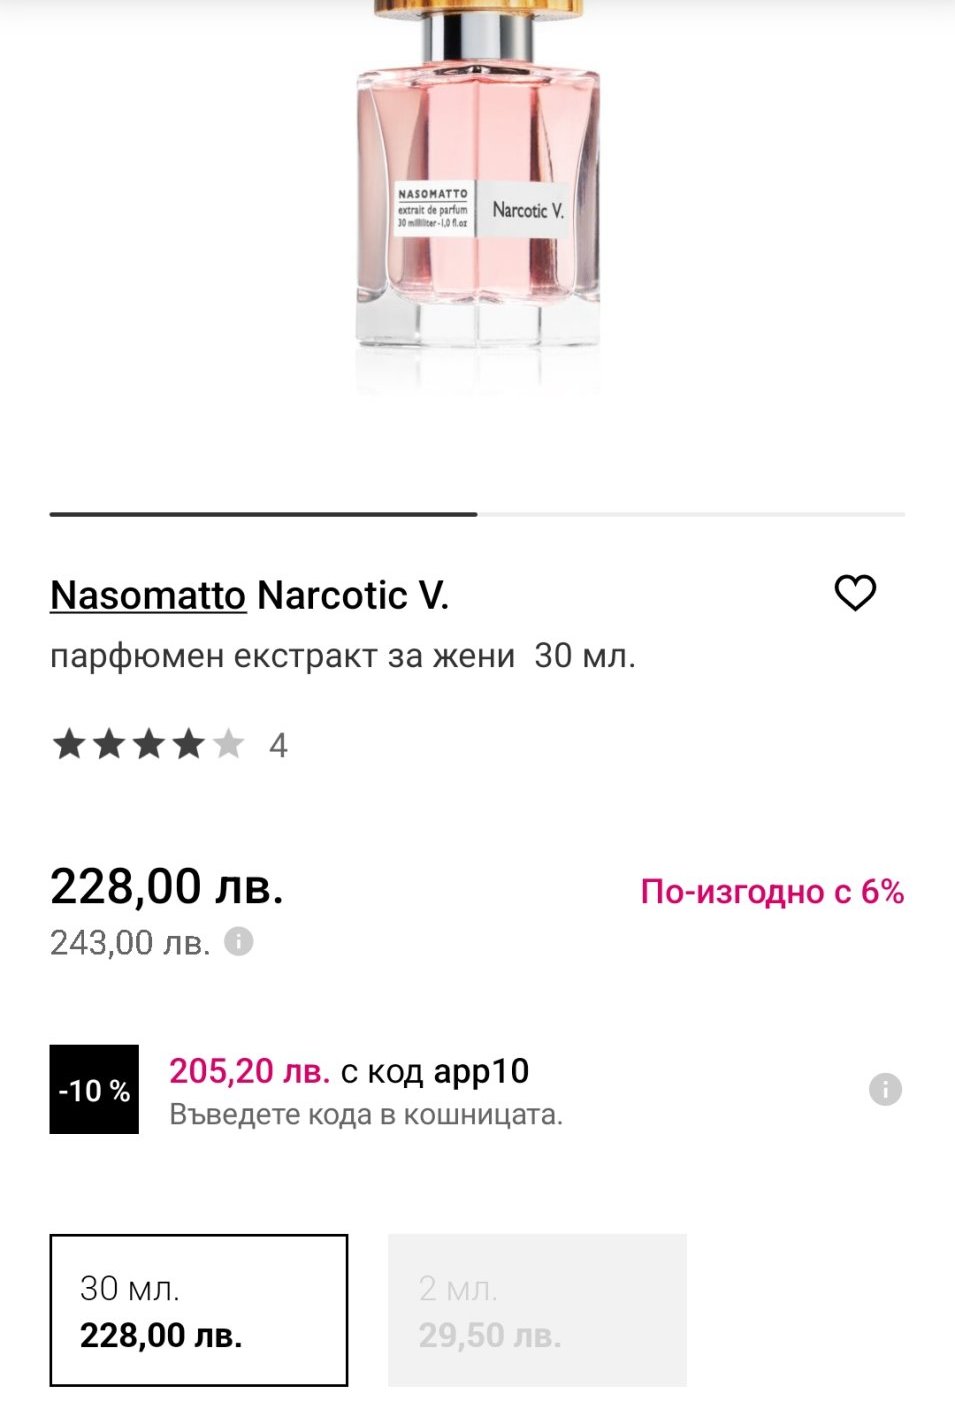
Task: Tap the black -10 % discount badge
Action: tap(94, 1089)
